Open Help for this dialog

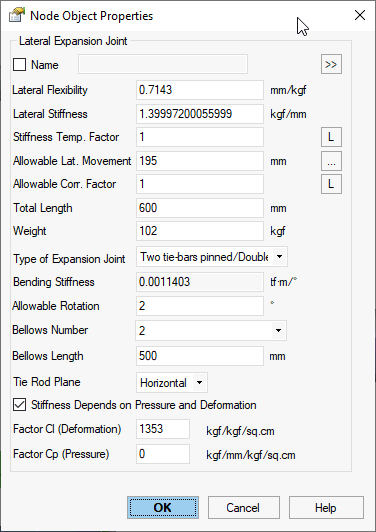[x=326, y=508]
